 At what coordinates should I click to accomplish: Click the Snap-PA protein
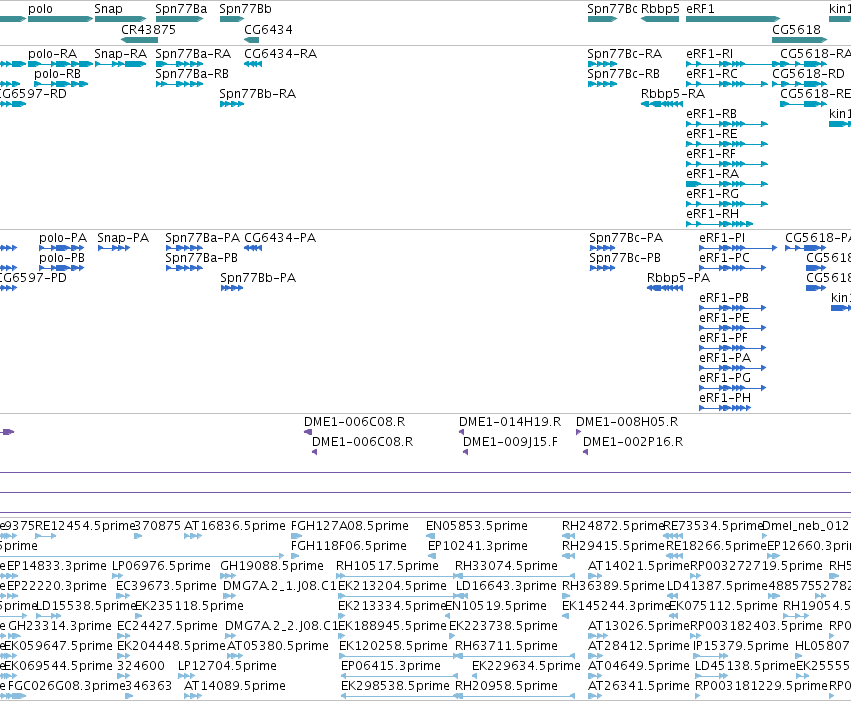(114, 248)
